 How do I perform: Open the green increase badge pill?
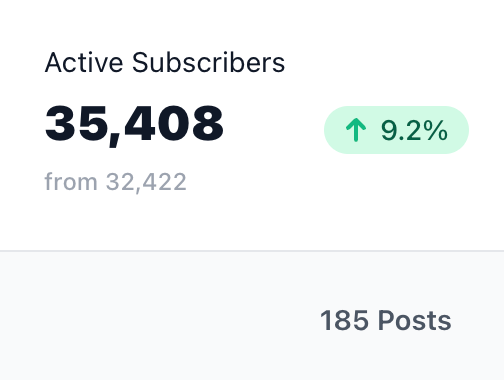tap(396, 130)
